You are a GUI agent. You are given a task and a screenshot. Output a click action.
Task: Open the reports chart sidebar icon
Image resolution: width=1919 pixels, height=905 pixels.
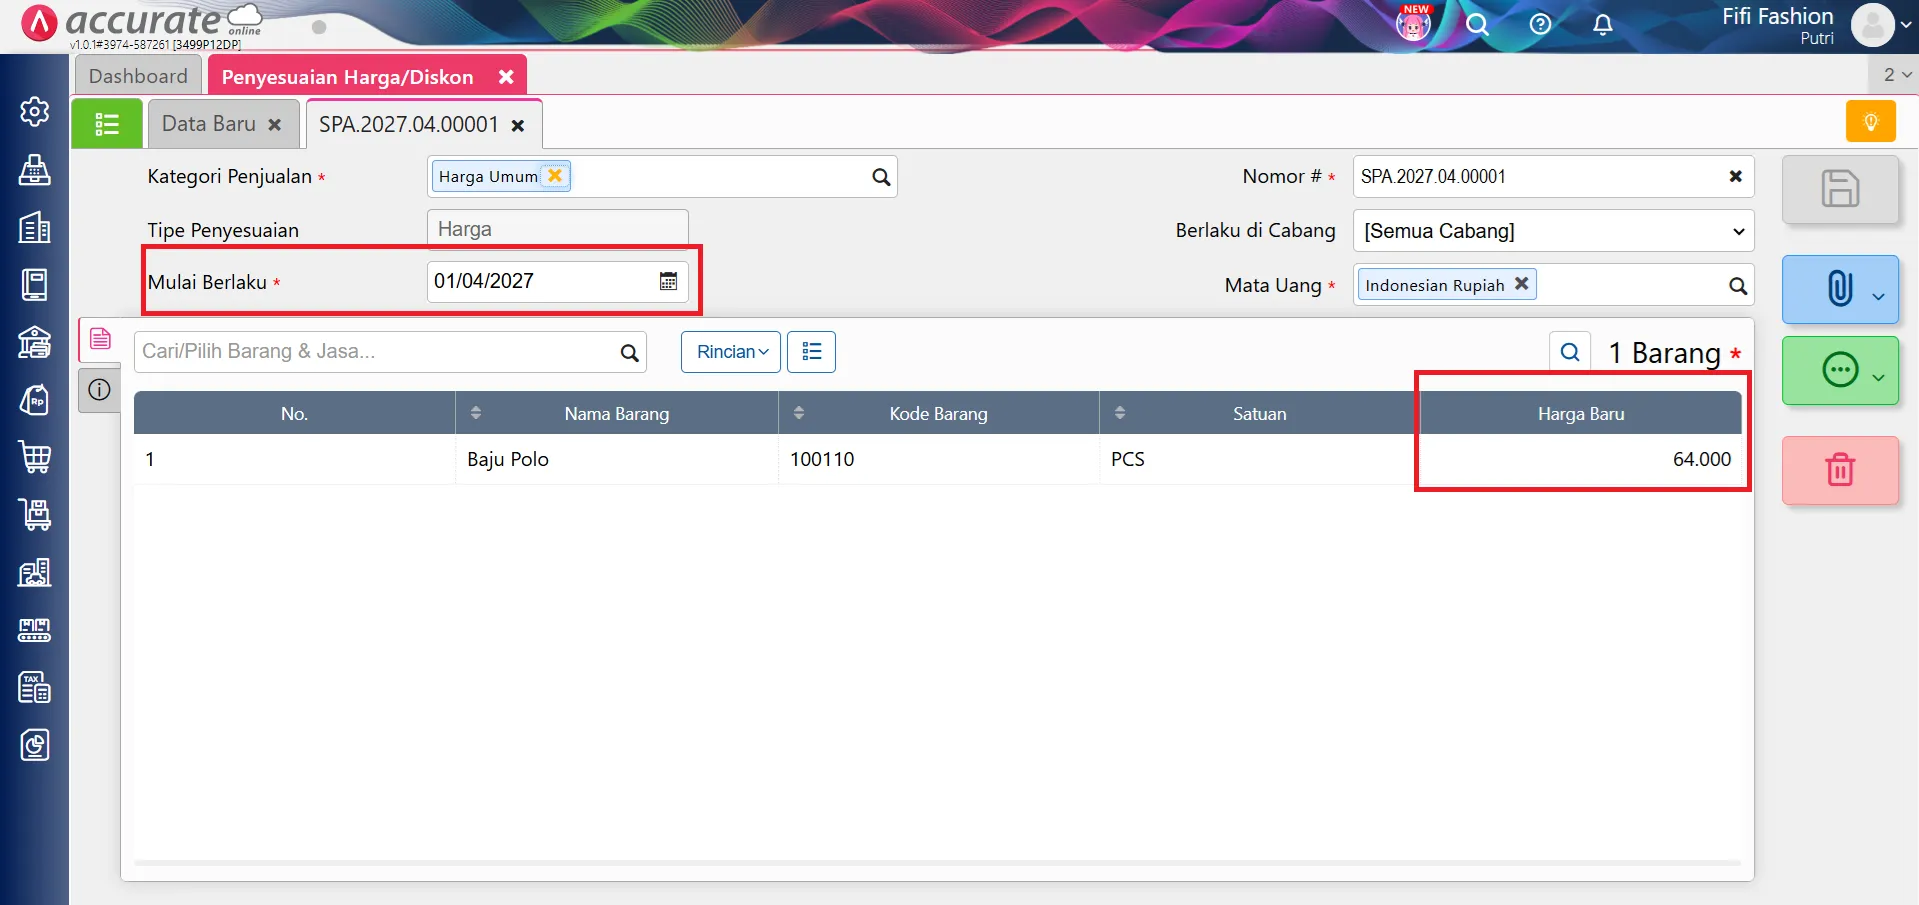(x=35, y=745)
